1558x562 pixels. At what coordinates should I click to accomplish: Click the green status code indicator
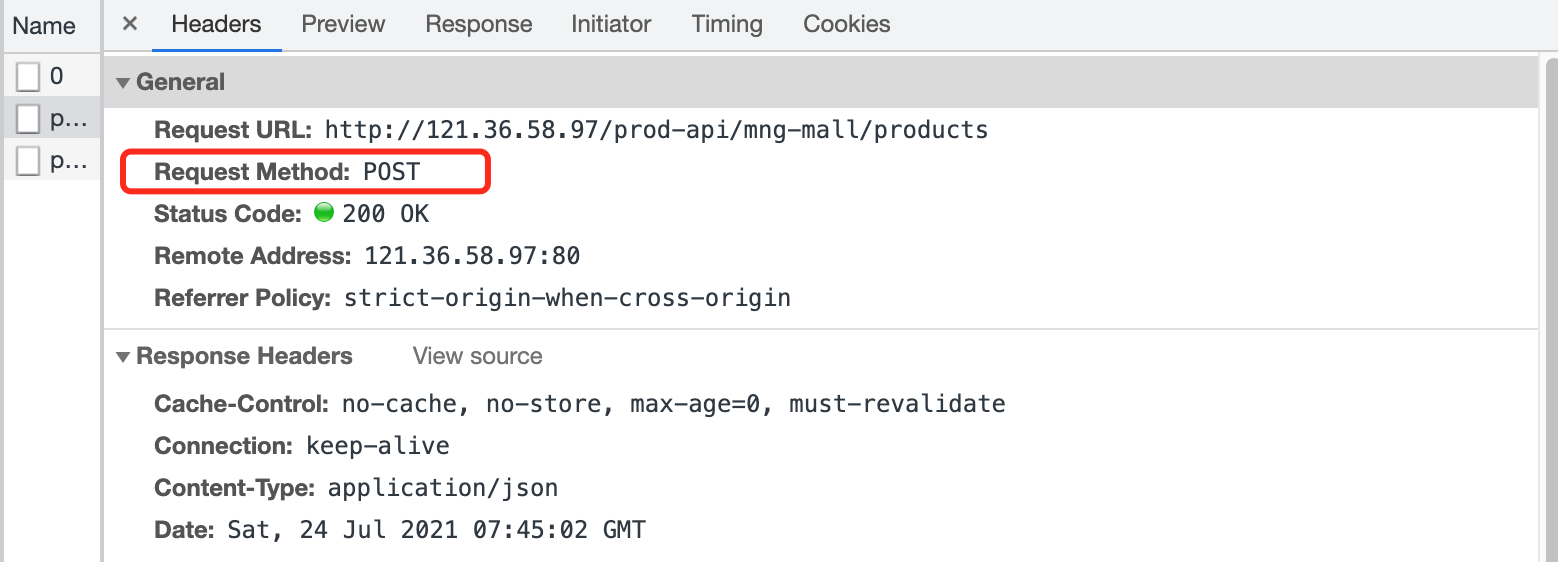pyautogui.click(x=324, y=213)
